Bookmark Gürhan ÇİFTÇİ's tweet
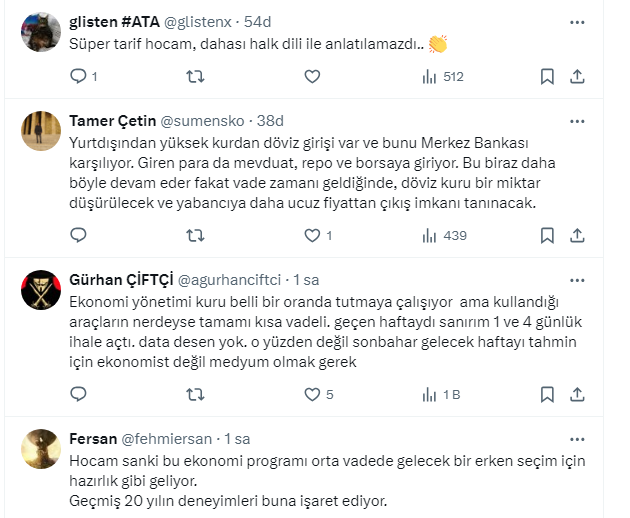 coord(547,395)
